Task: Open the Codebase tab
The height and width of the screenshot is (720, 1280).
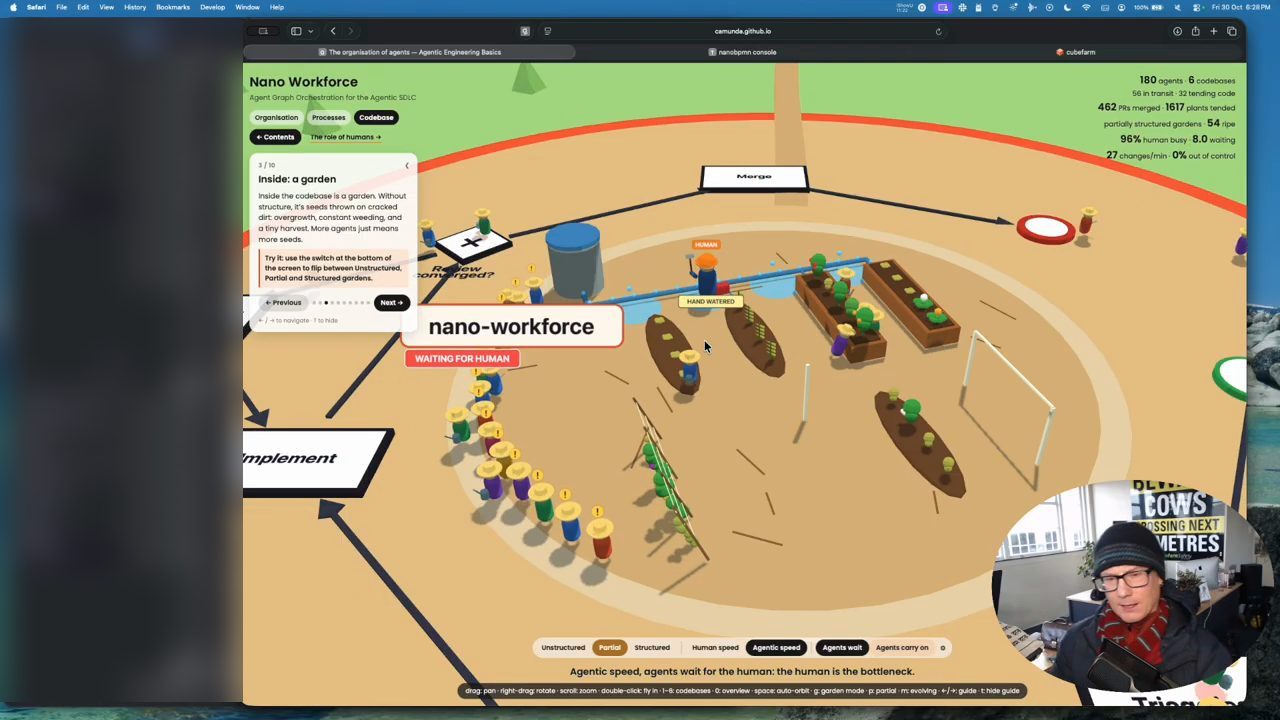Action: click(376, 117)
